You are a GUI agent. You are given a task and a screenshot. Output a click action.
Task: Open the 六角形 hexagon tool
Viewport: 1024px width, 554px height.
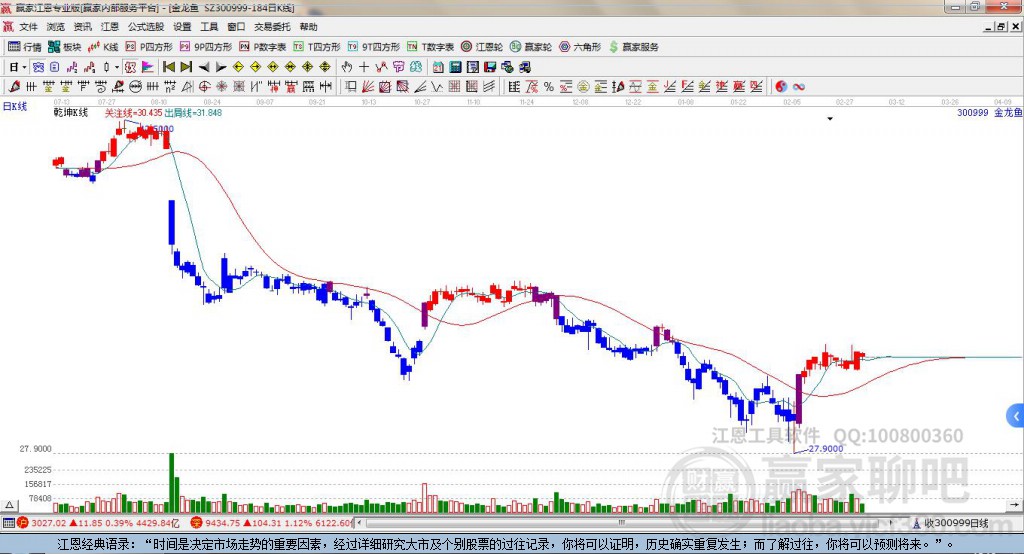click(580, 47)
